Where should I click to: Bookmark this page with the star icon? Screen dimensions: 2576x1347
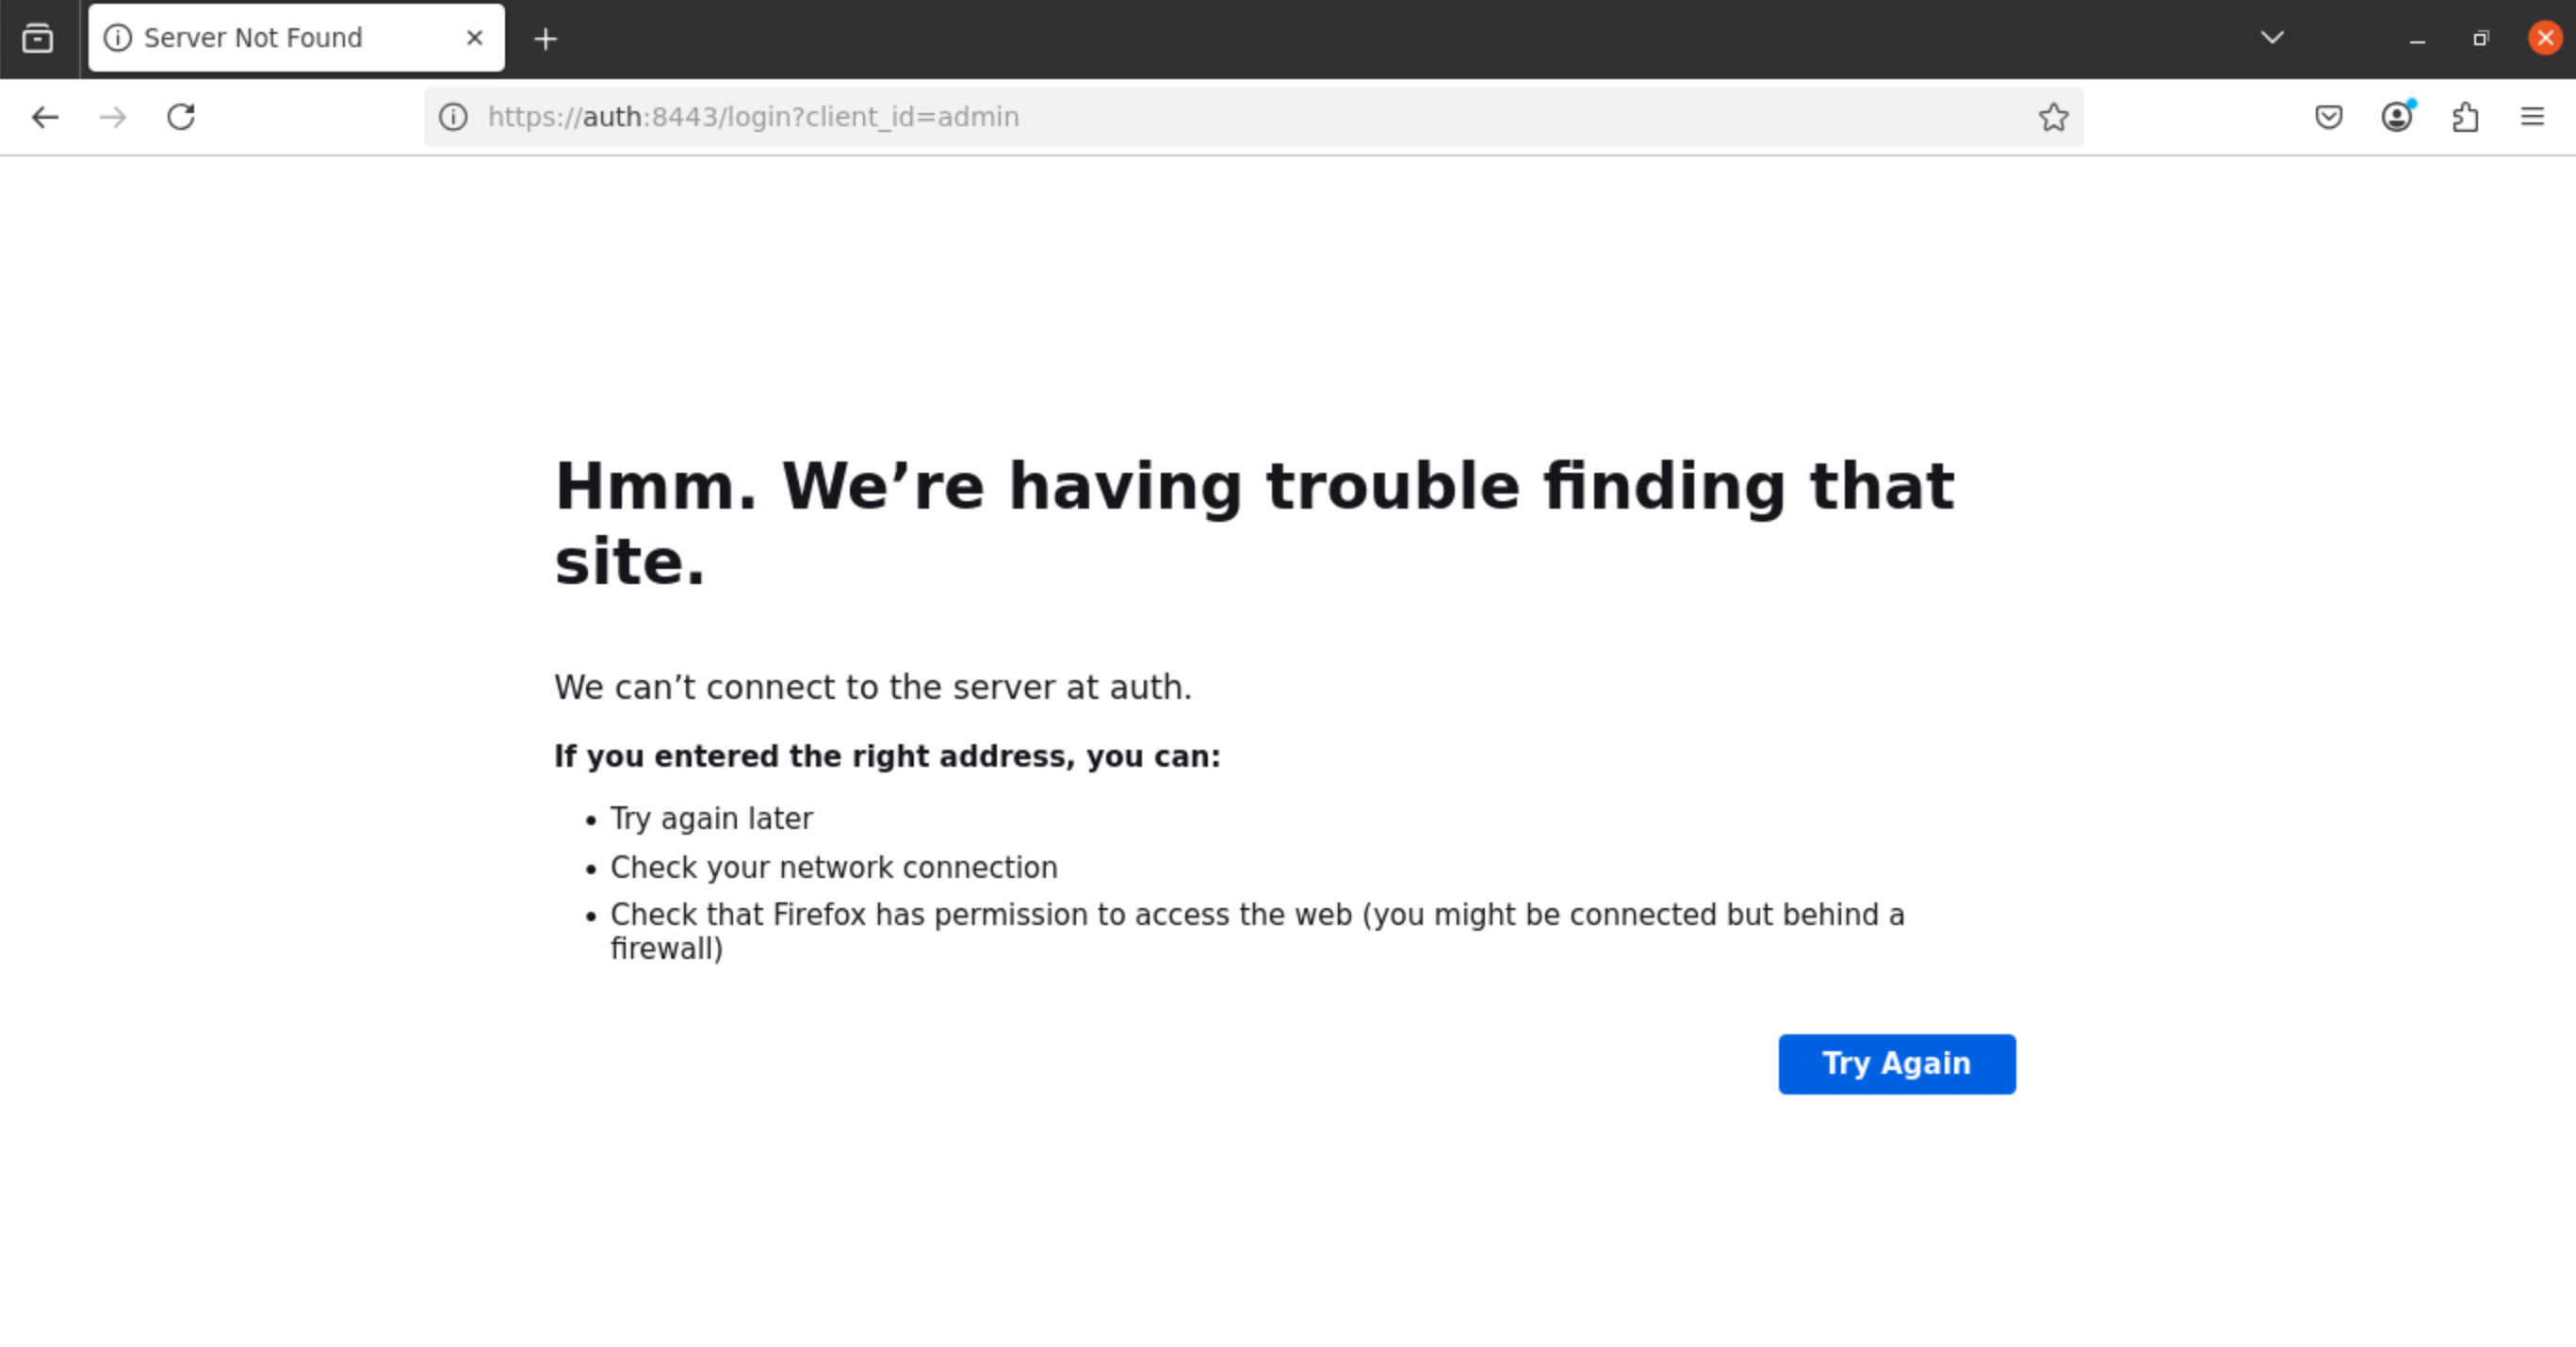(2053, 117)
